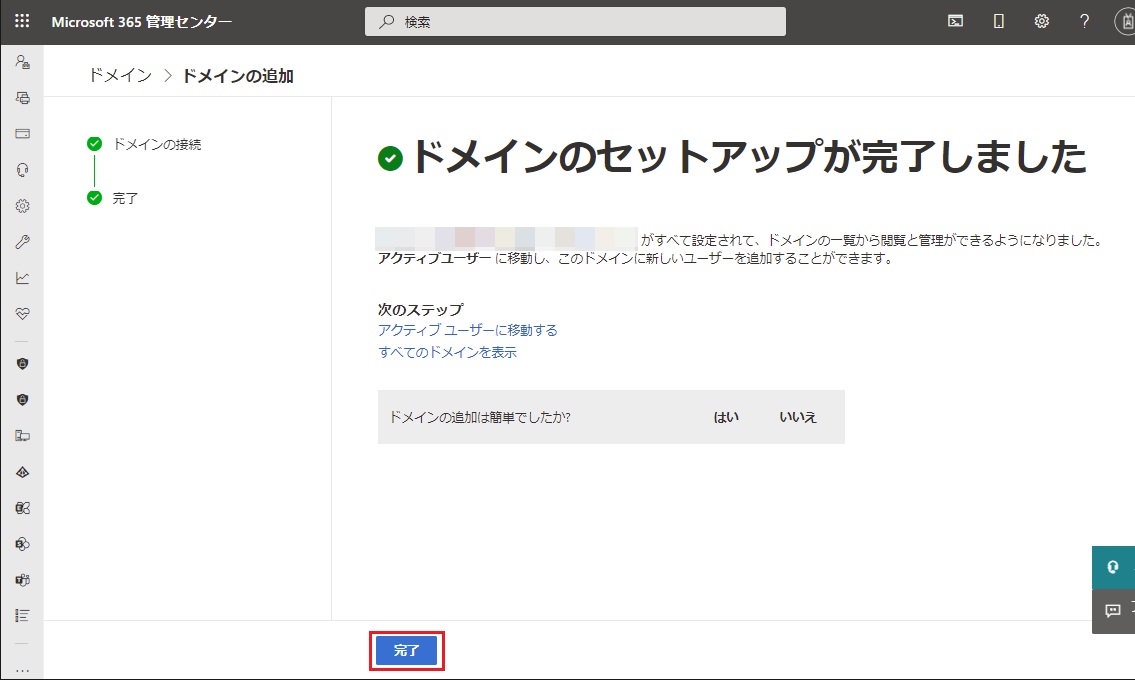Open Users in the left sidebar
Image resolution: width=1135 pixels, height=680 pixels.
(22, 62)
